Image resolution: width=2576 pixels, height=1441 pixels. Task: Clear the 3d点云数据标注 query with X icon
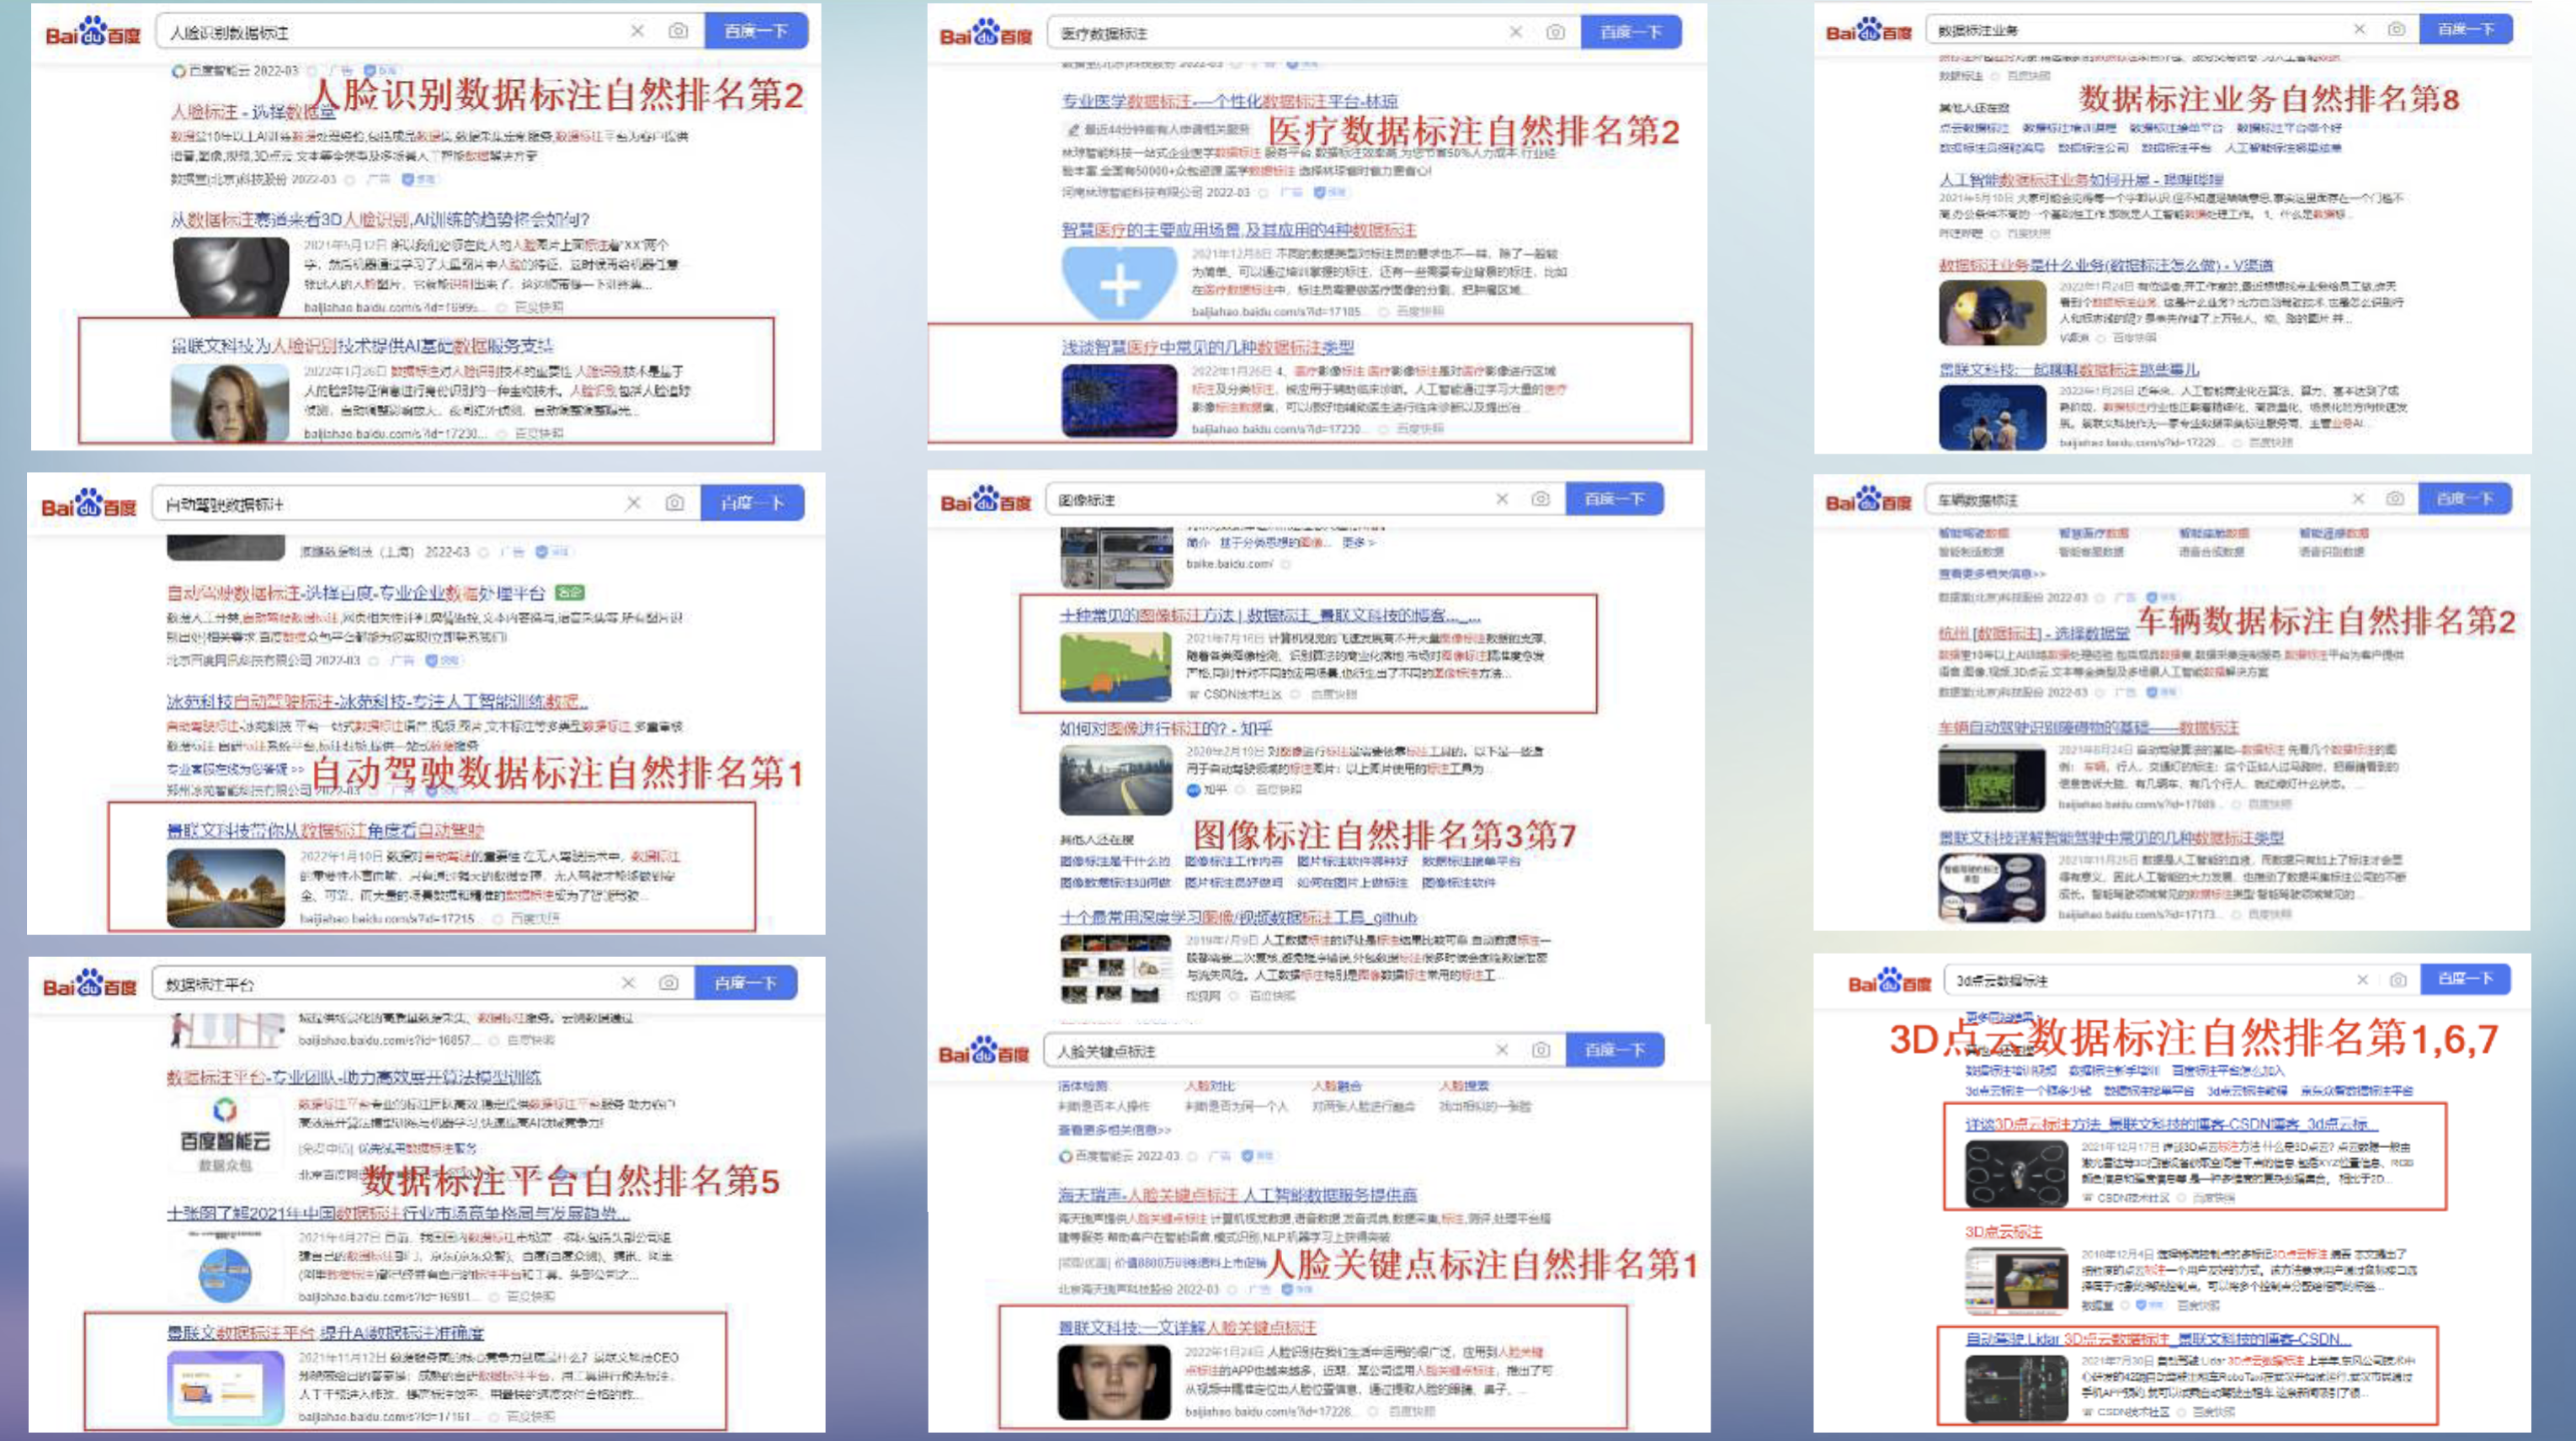point(2362,979)
